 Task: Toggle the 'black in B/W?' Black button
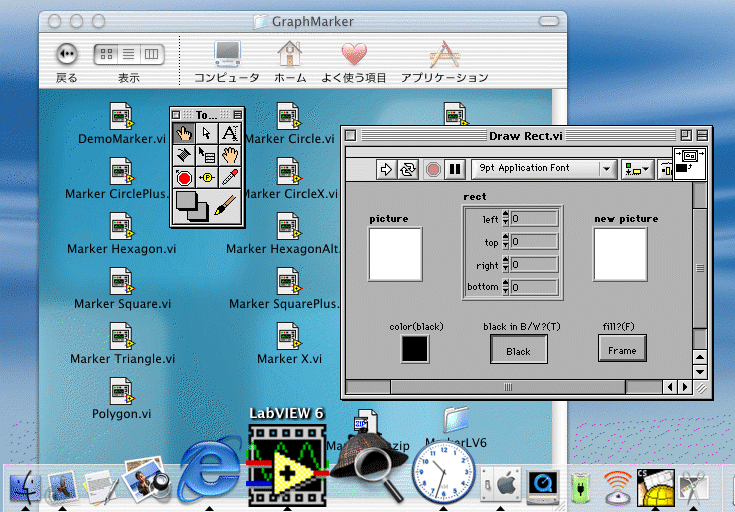[x=518, y=351]
